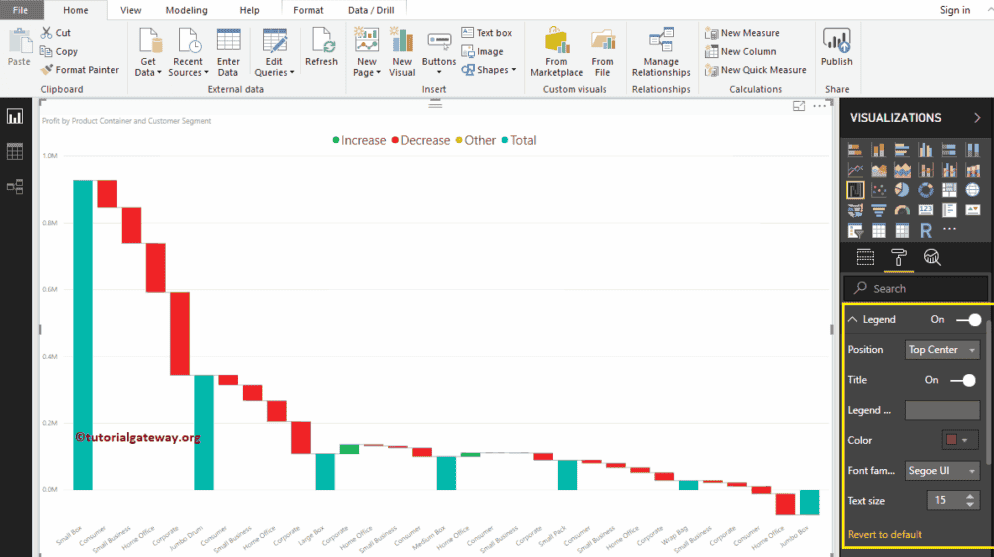Import more custom visuals via ellipsis
Viewport: 994px width, 557px height.
(x=949, y=229)
